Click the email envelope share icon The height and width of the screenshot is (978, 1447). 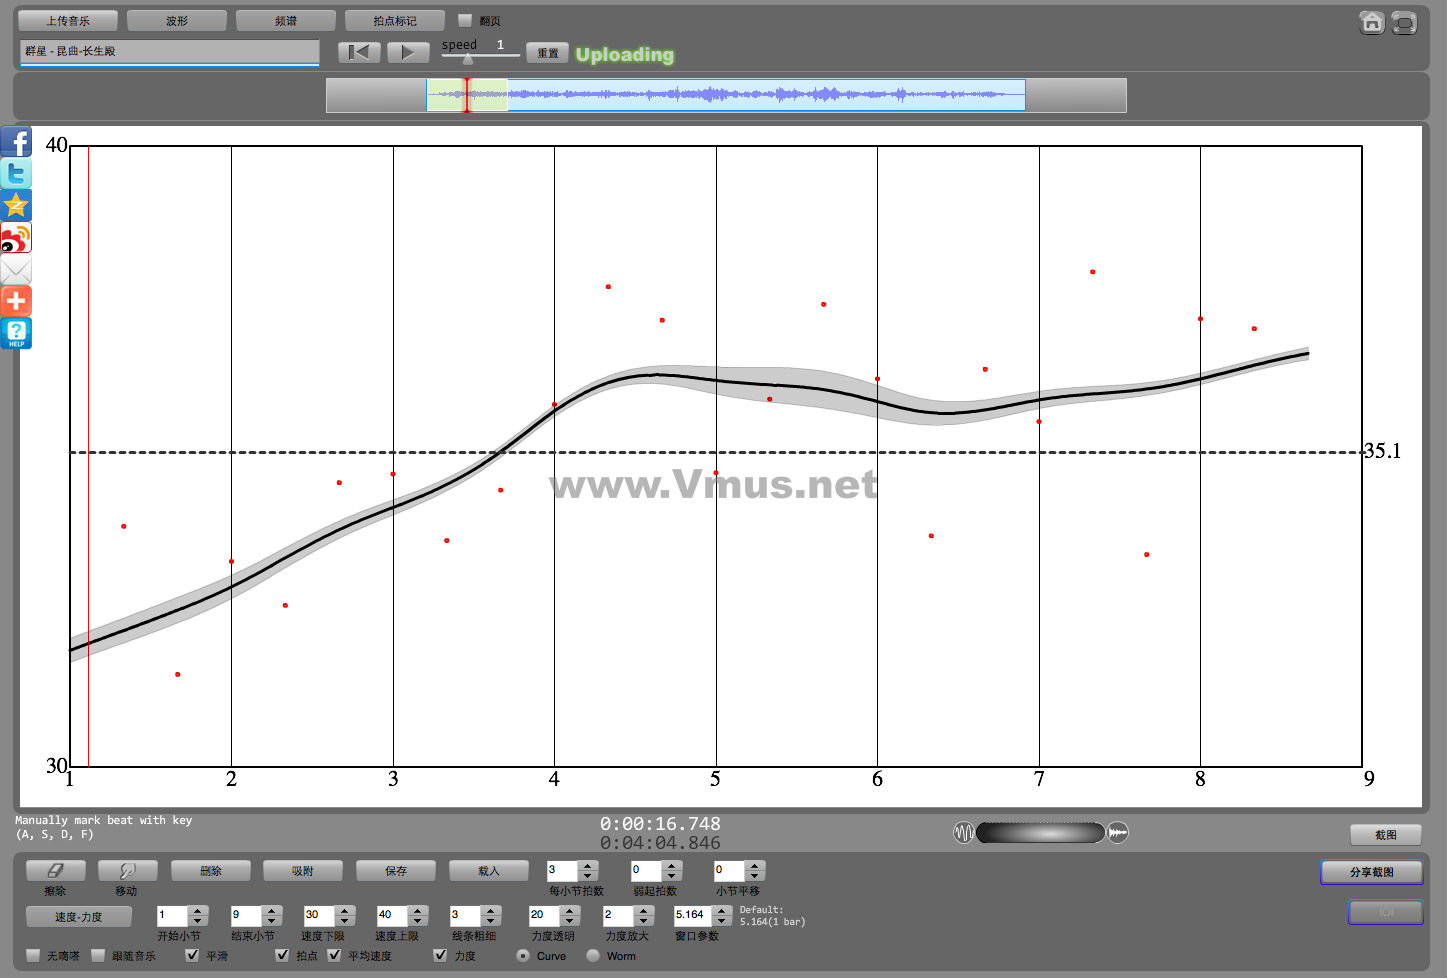click(x=16, y=270)
